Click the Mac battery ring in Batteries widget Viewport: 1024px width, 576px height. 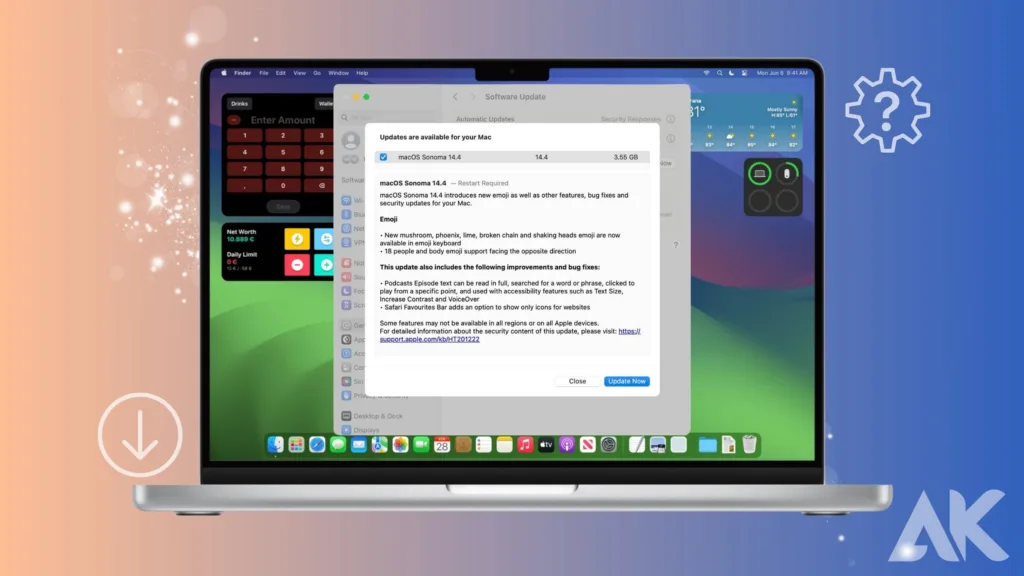click(x=760, y=174)
